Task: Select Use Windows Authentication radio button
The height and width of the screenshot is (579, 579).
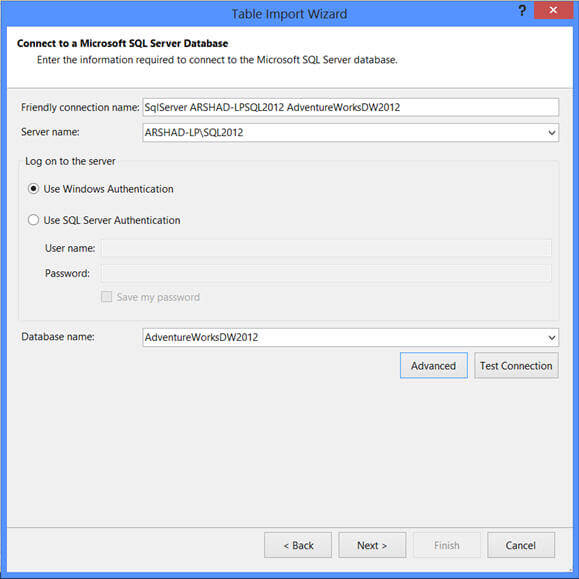Action: 33,189
